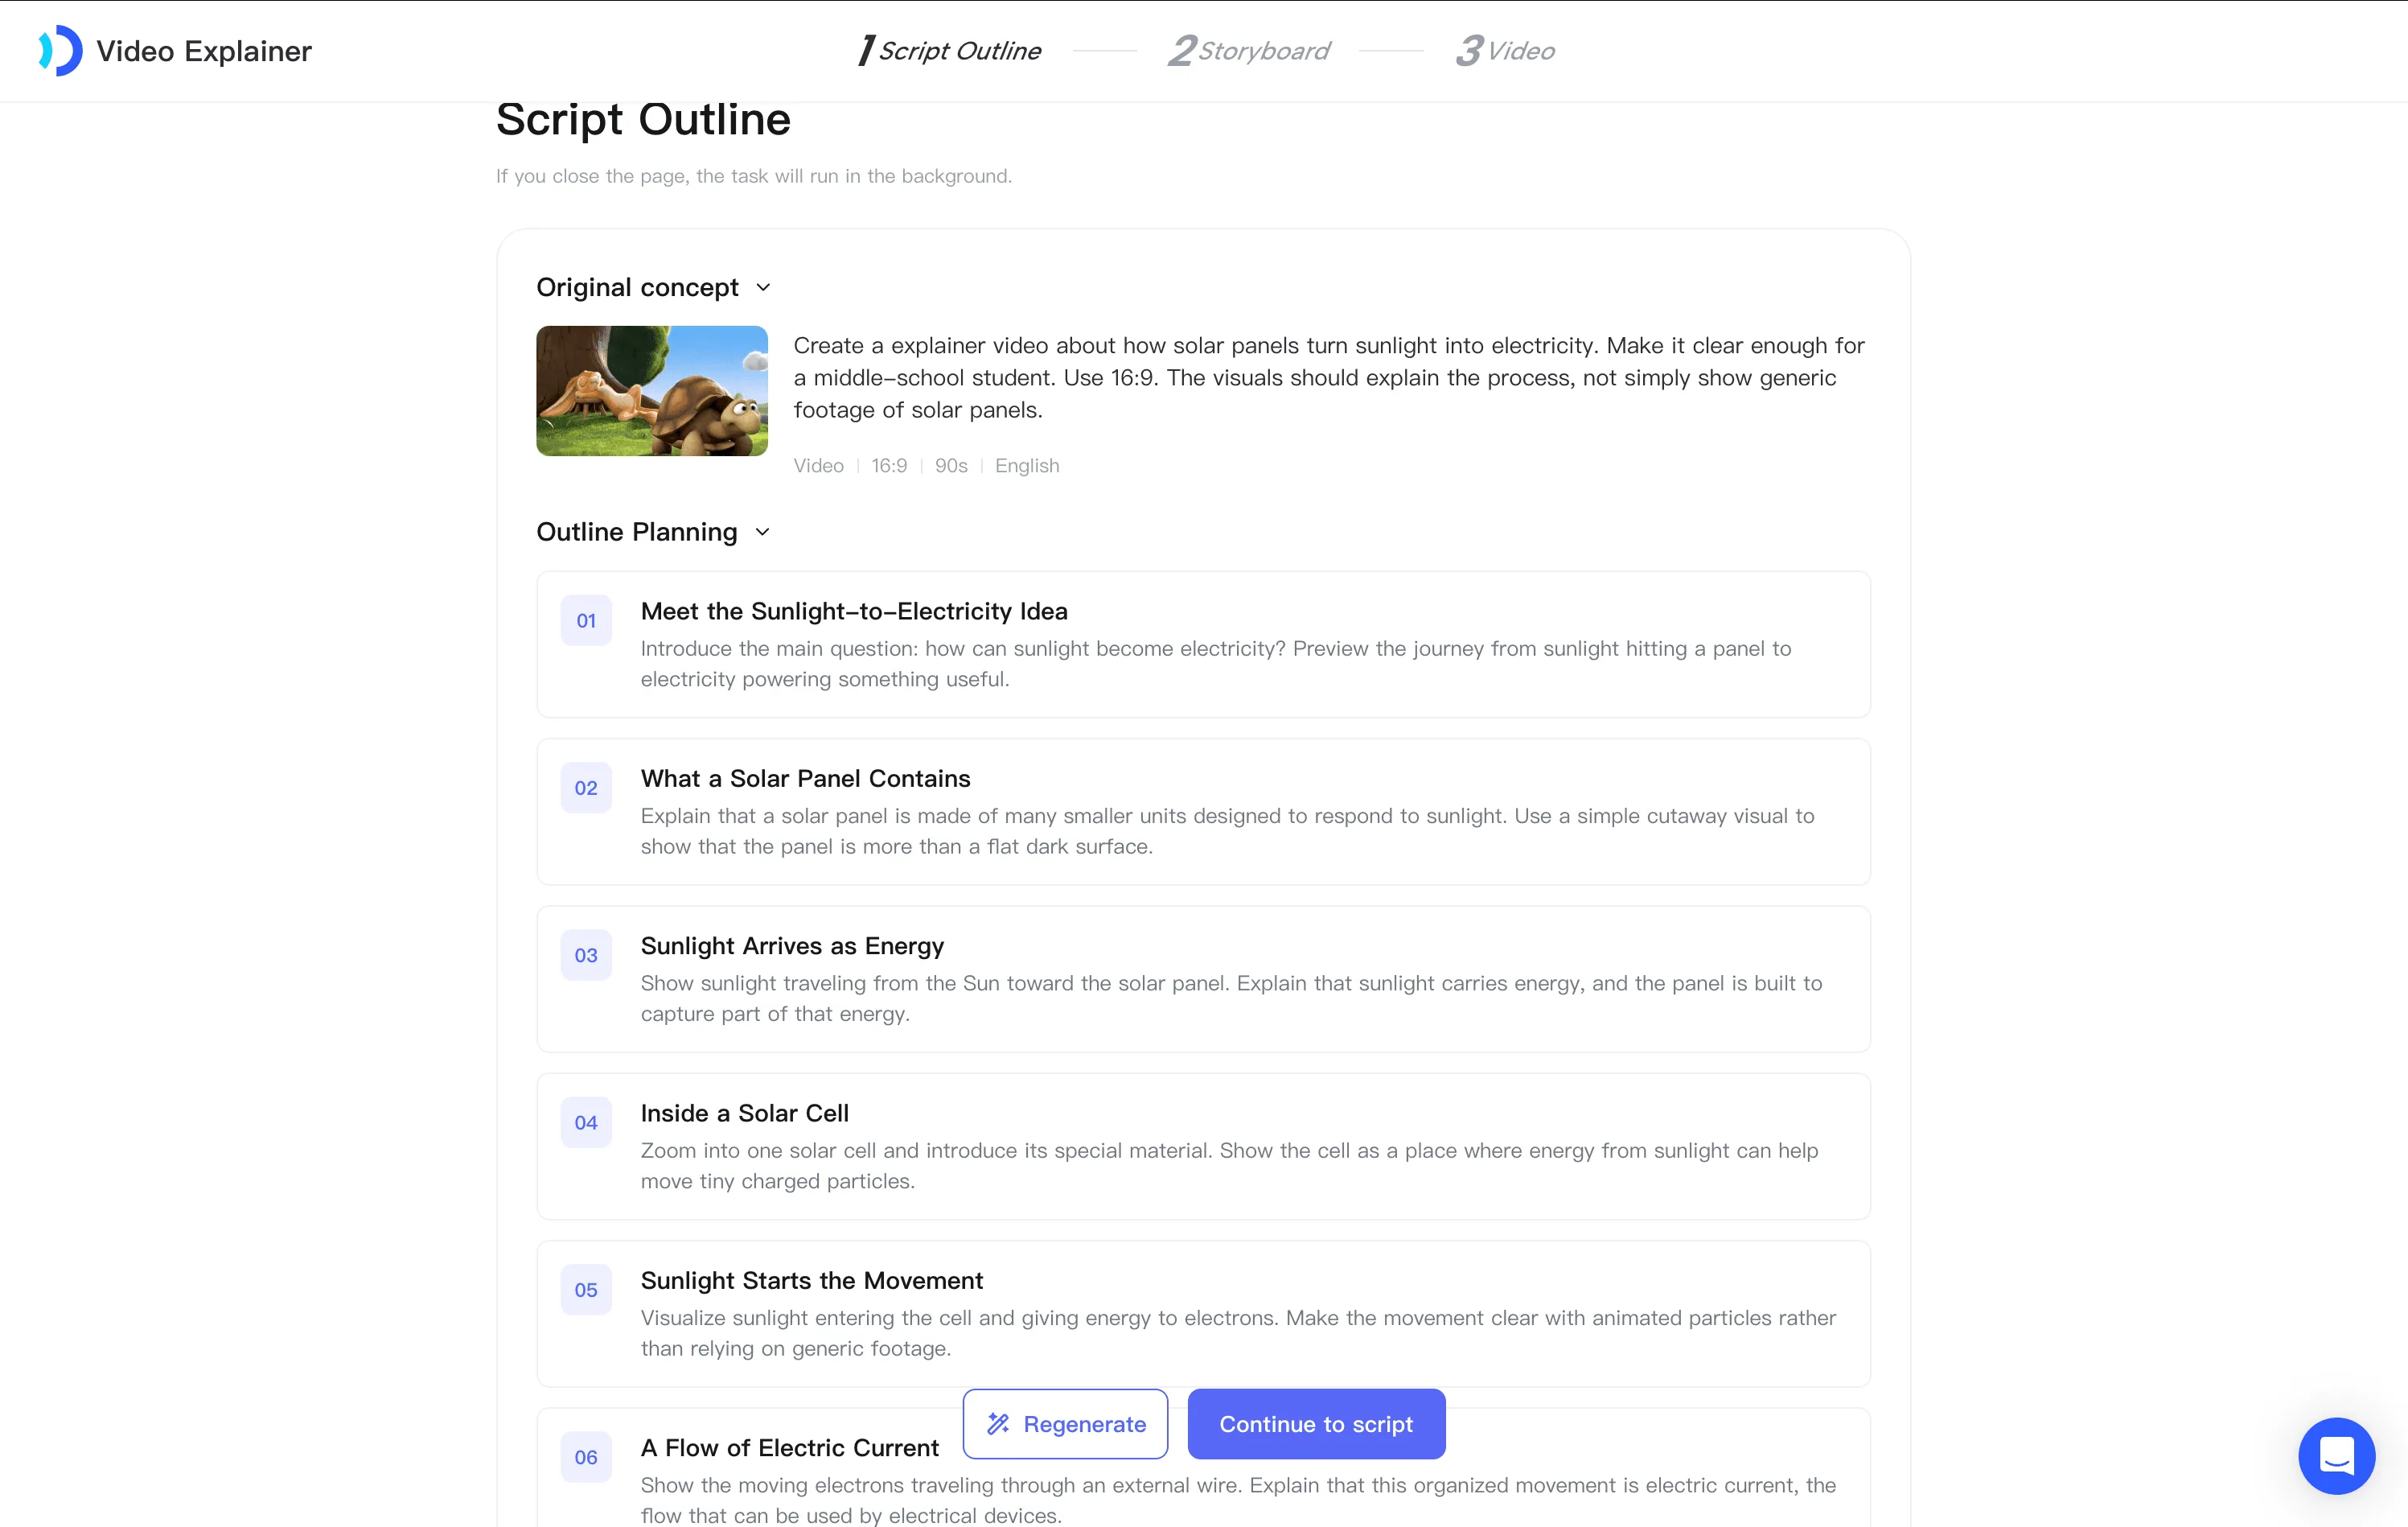Select outline card 02 number badge

pyautogui.click(x=586, y=788)
